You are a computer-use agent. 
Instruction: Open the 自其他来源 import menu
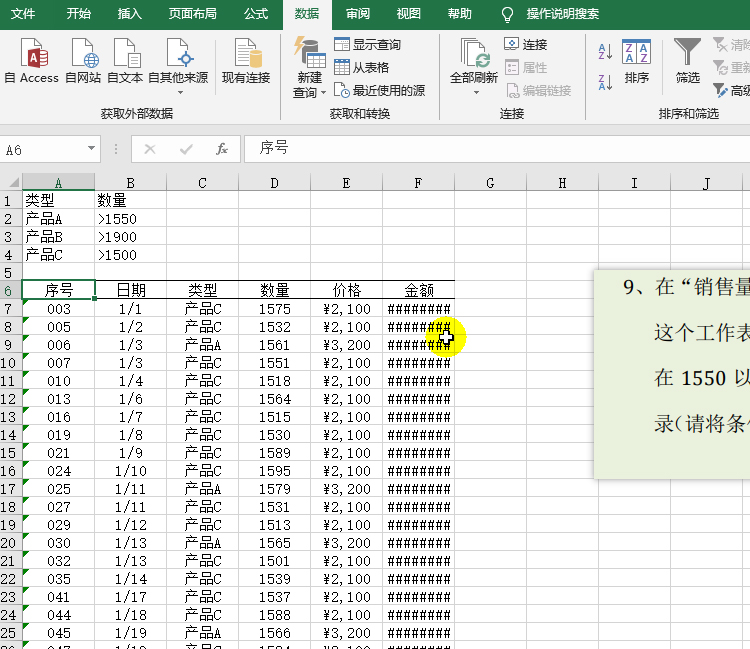click(178, 66)
